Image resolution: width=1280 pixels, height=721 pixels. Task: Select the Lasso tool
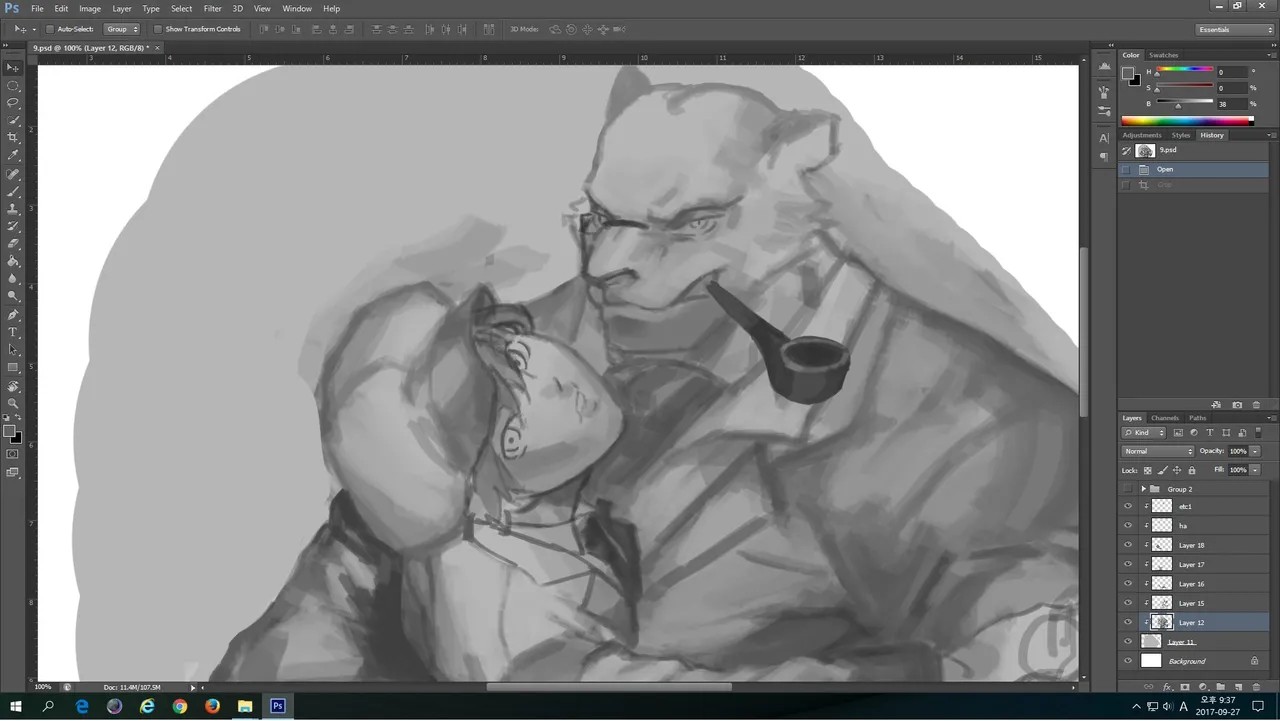(x=13, y=102)
